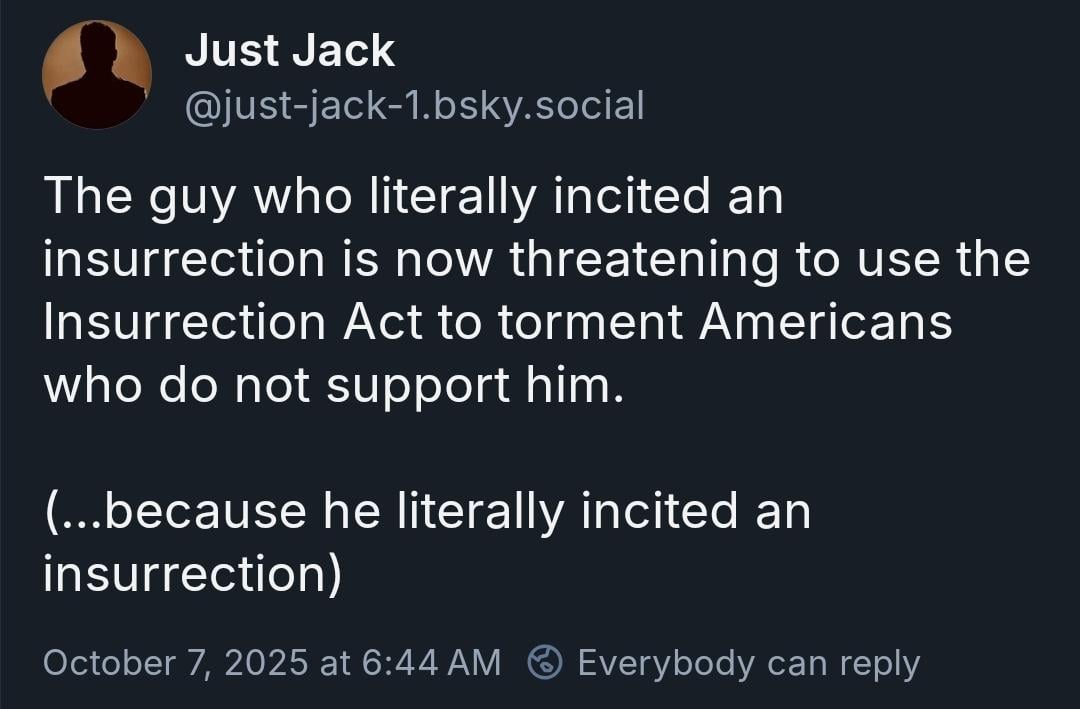Click the final word "insurrection)" in the post
This screenshot has width=1080, height=709.
(x=193, y=573)
